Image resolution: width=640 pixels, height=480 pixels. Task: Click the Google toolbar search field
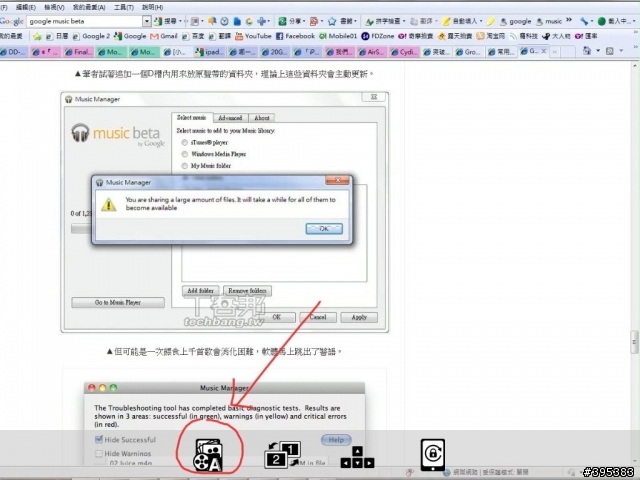85,21
